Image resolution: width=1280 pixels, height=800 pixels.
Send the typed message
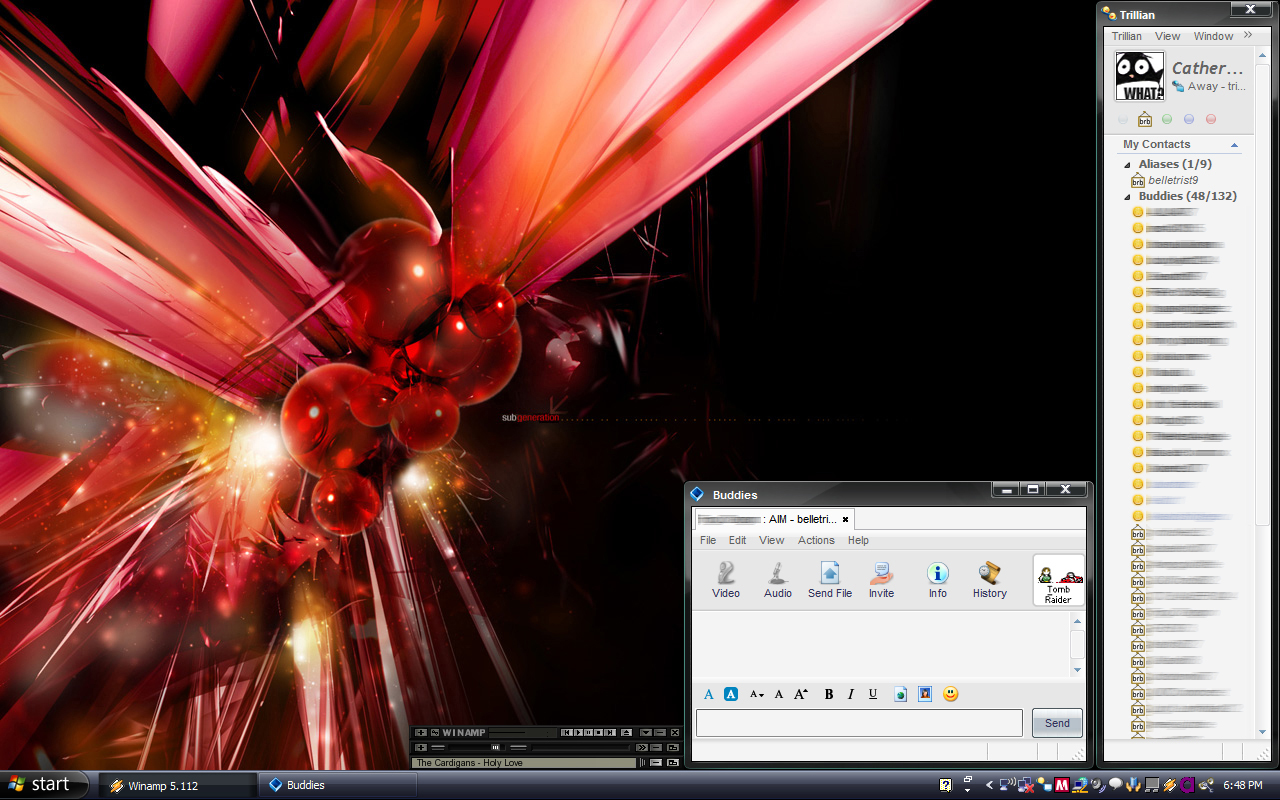pyautogui.click(x=1057, y=723)
